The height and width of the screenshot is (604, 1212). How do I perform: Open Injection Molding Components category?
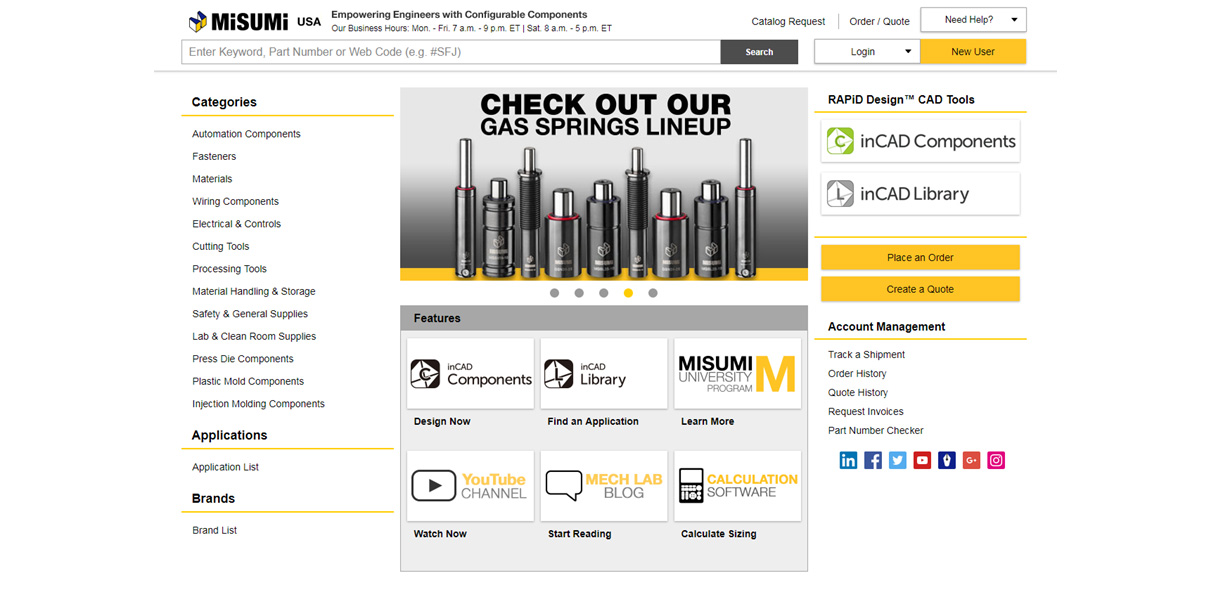[x=258, y=404]
